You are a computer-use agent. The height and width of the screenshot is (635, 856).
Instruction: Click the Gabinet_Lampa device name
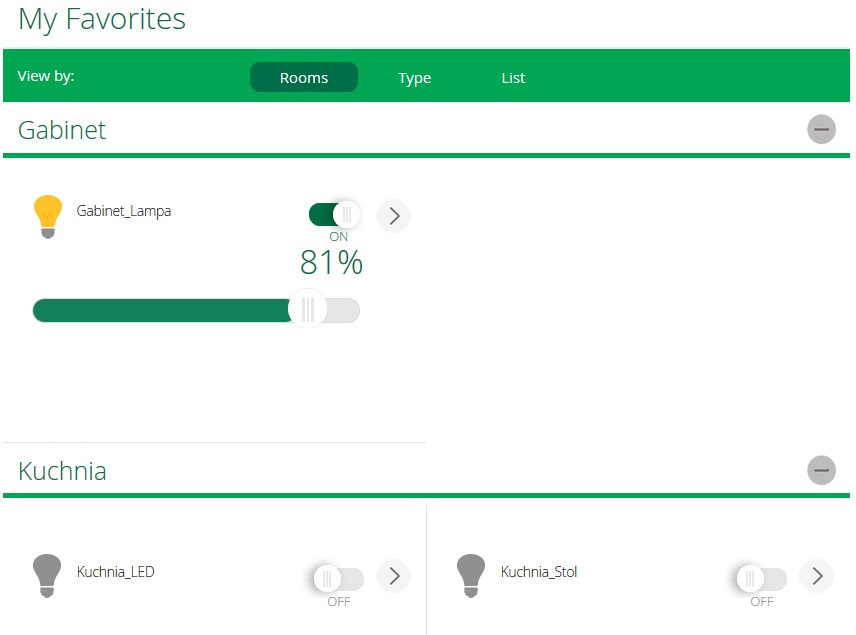point(123,211)
